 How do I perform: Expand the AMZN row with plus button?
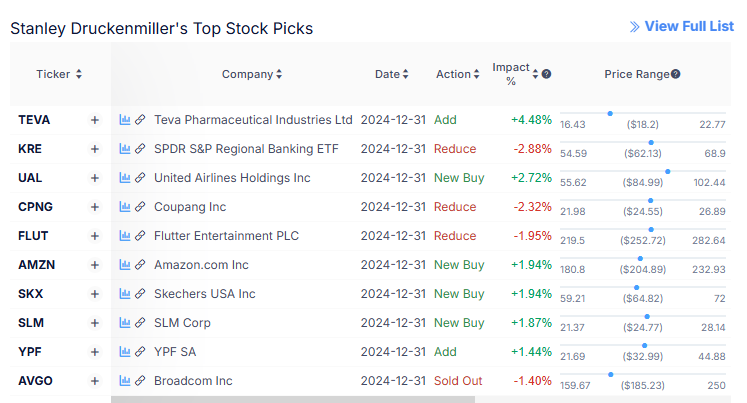click(95, 265)
